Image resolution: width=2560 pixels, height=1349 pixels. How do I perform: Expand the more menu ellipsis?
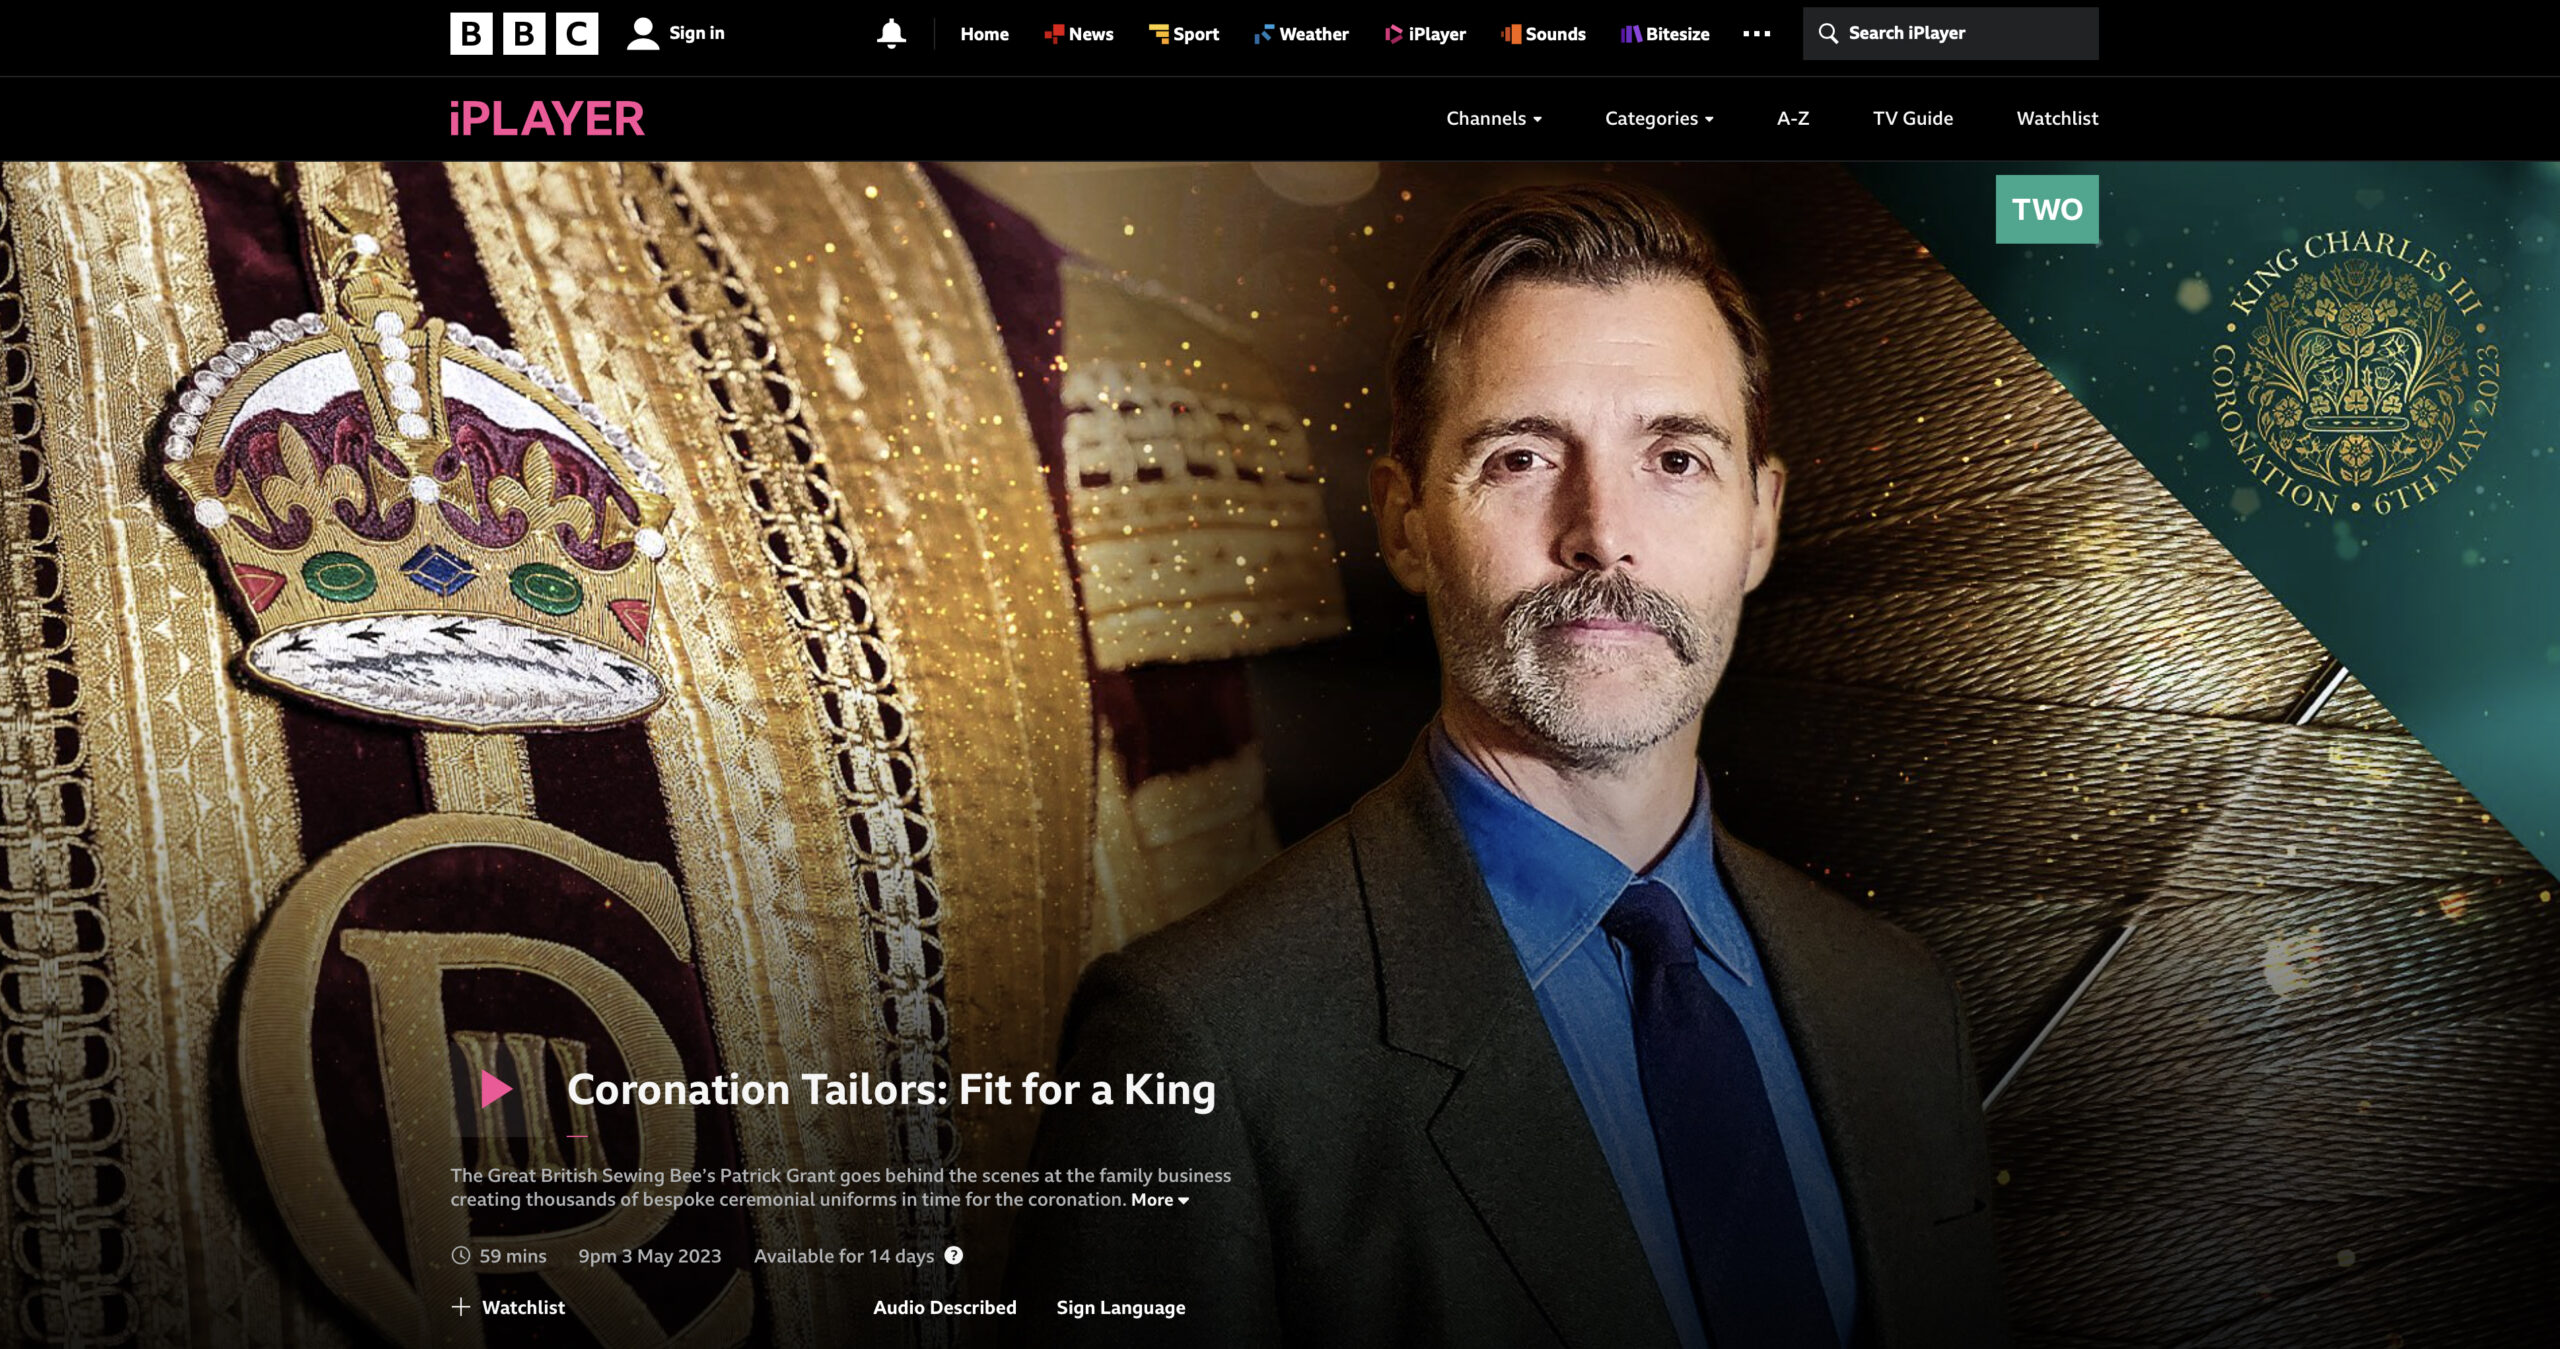click(1756, 34)
